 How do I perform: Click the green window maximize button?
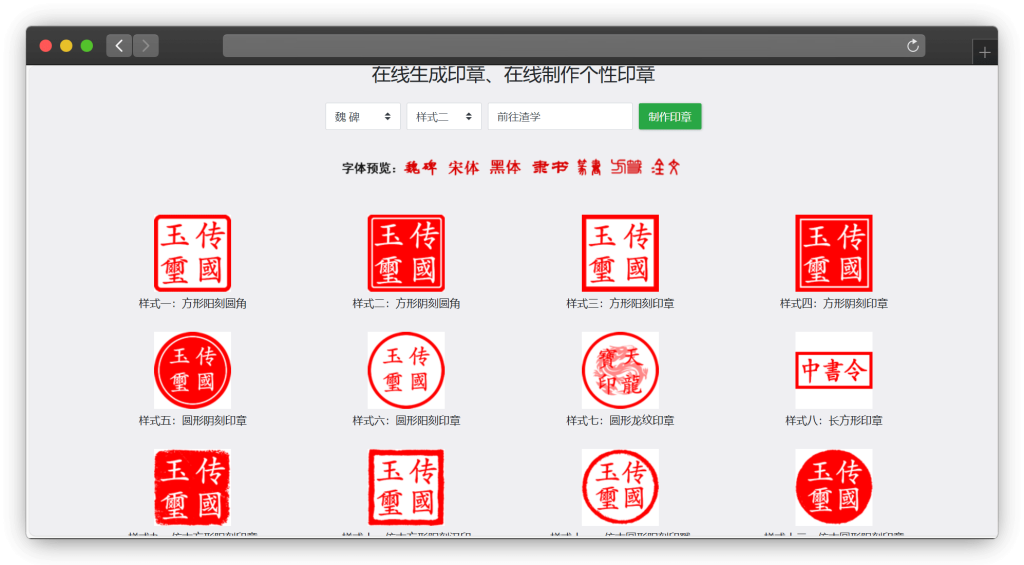tap(87, 46)
